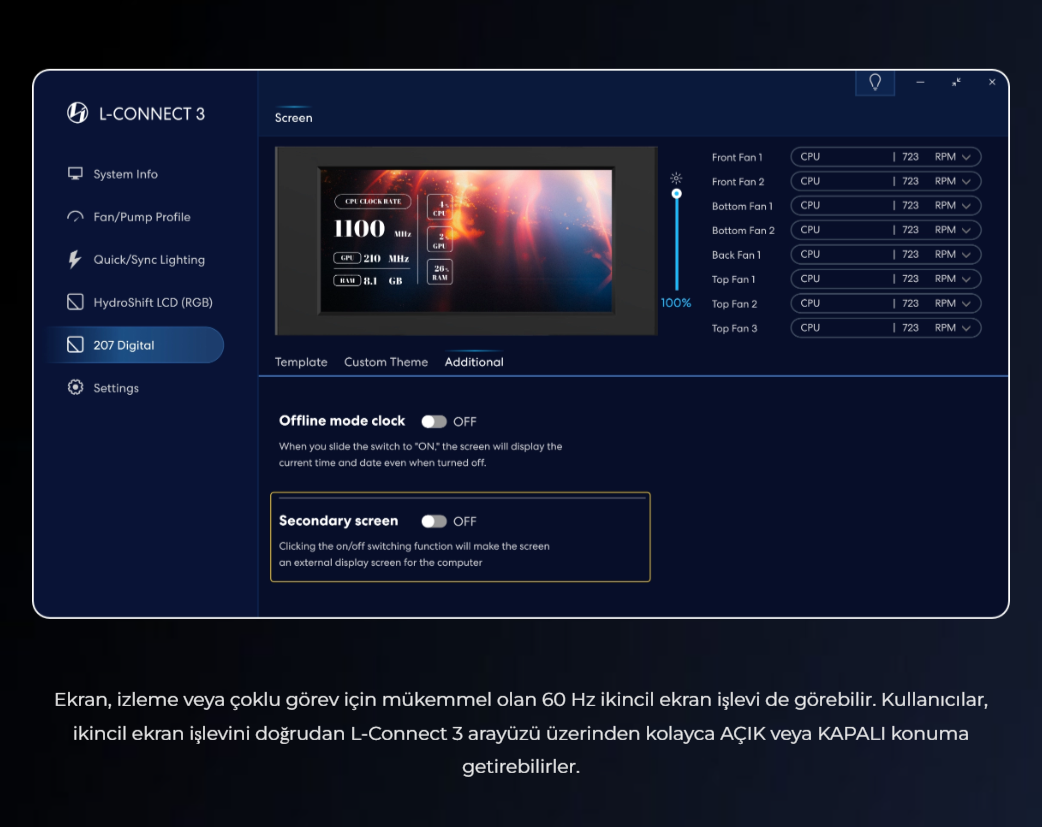This screenshot has width=1042, height=827.
Task: Expand the Top Fan 2 dropdown
Action: (885, 303)
